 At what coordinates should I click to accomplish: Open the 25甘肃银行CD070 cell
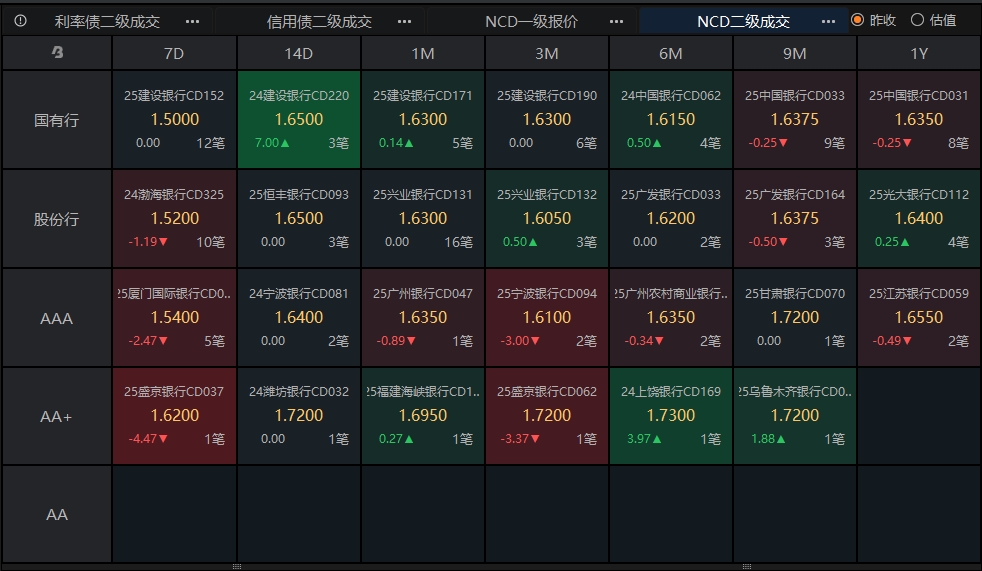[x=795, y=317]
